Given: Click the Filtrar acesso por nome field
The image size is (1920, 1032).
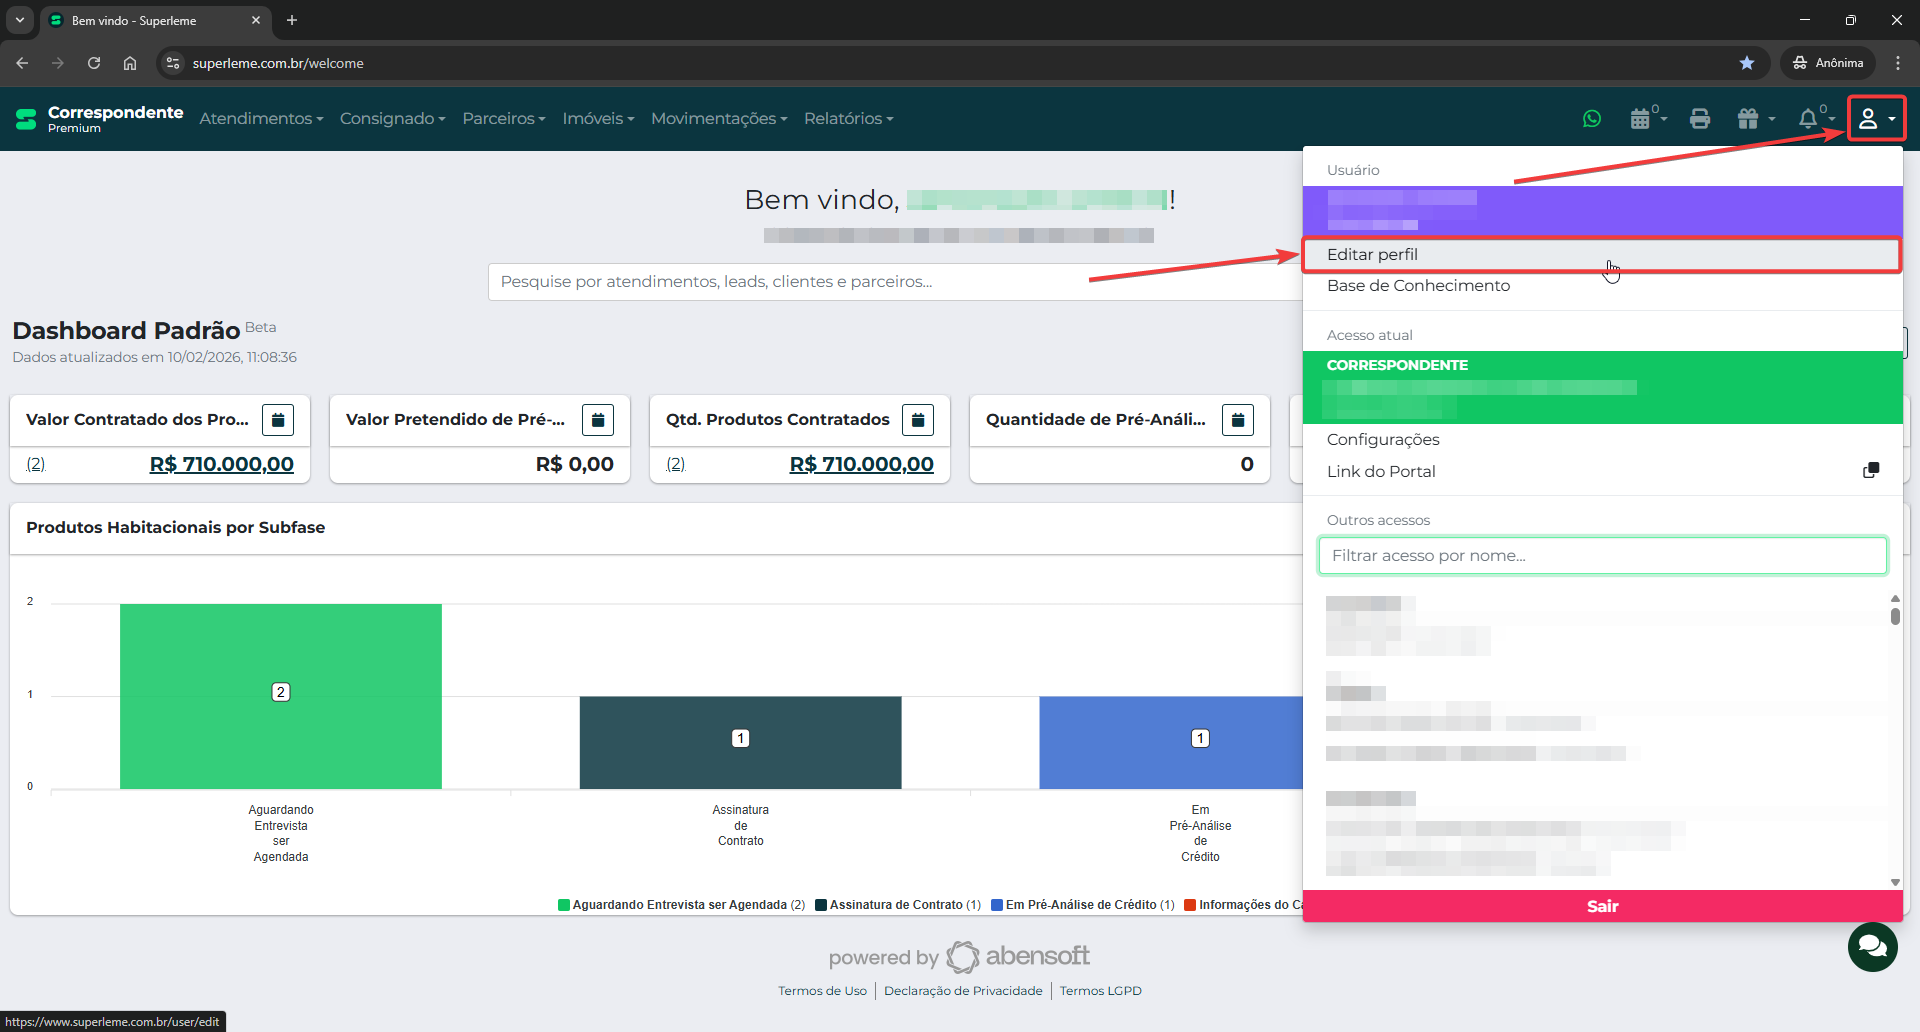Looking at the screenshot, I should [1602, 556].
